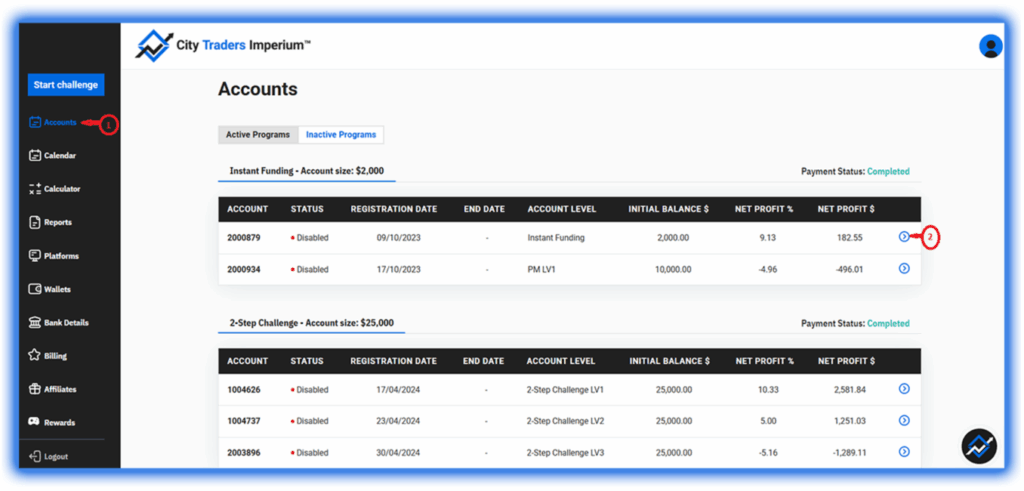Open the Platforms monitor icon
The image size is (1024, 491).
[x=35, y=255]
